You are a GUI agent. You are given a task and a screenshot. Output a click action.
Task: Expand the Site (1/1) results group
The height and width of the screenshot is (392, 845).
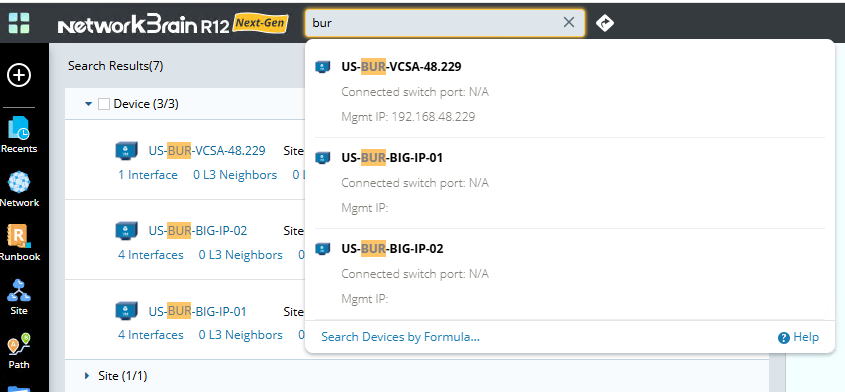(88, 375)
